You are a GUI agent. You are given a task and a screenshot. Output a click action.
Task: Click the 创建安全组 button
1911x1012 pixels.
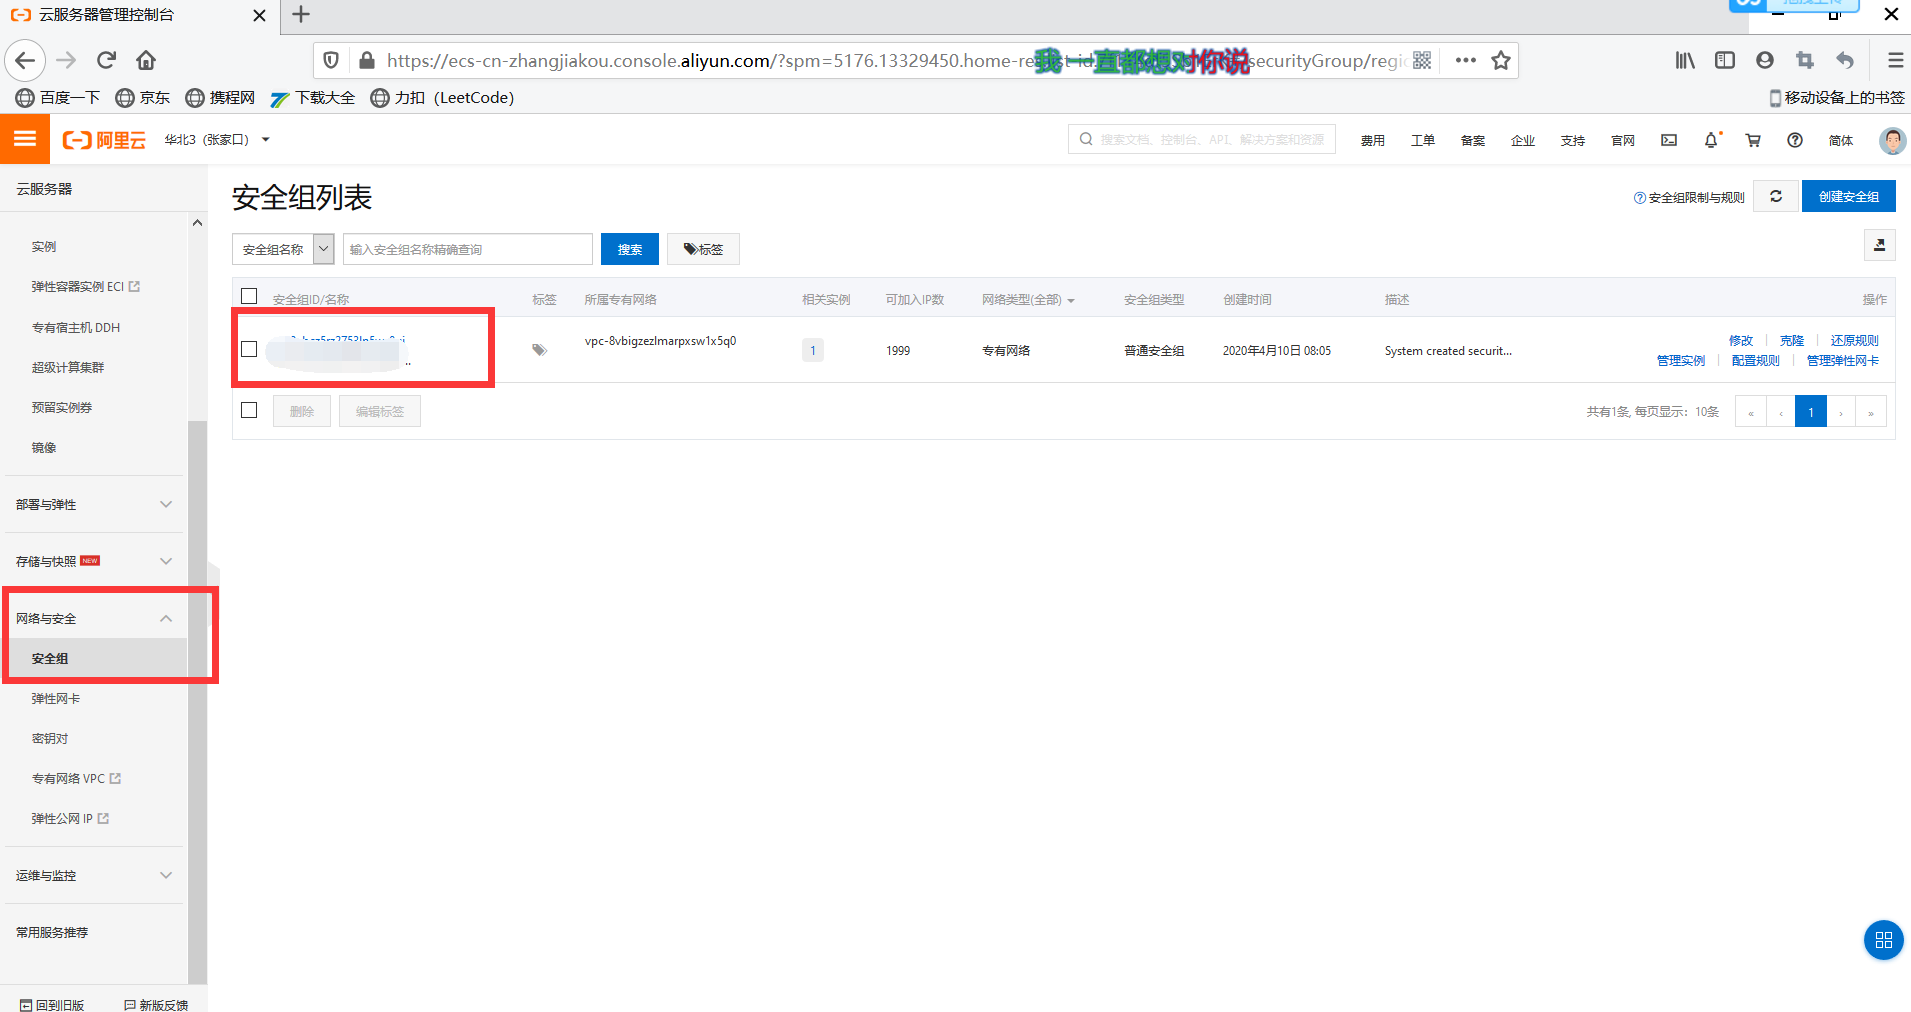(1848, 196)
